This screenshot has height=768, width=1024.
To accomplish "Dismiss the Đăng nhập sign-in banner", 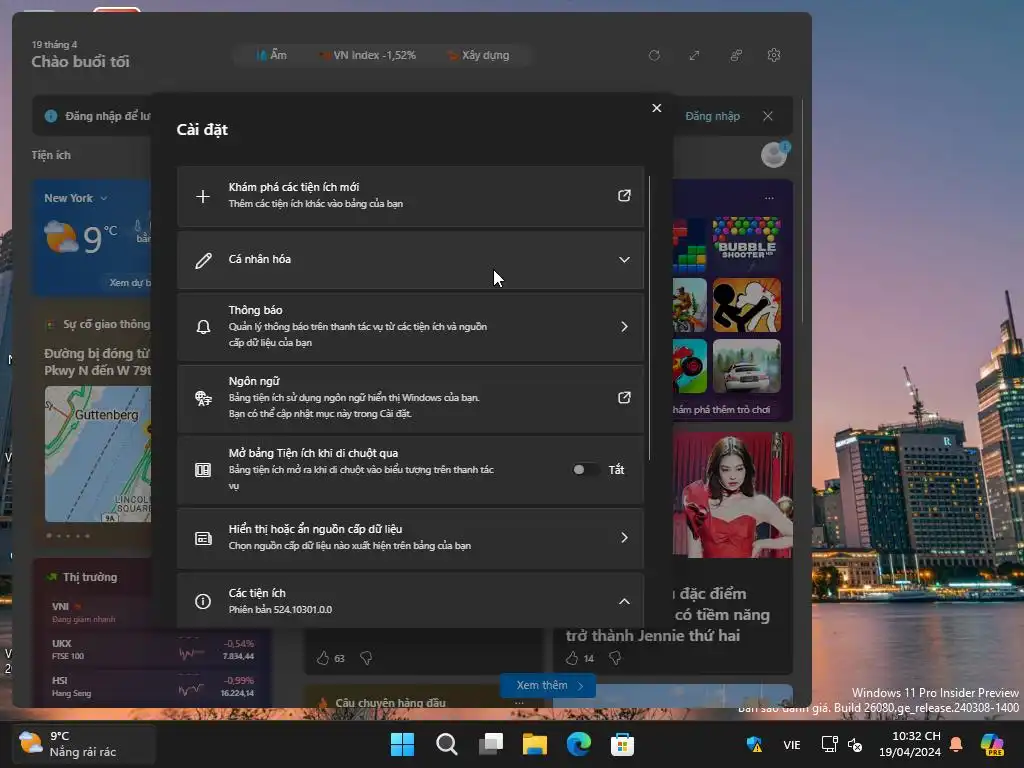I will point(767,116).
